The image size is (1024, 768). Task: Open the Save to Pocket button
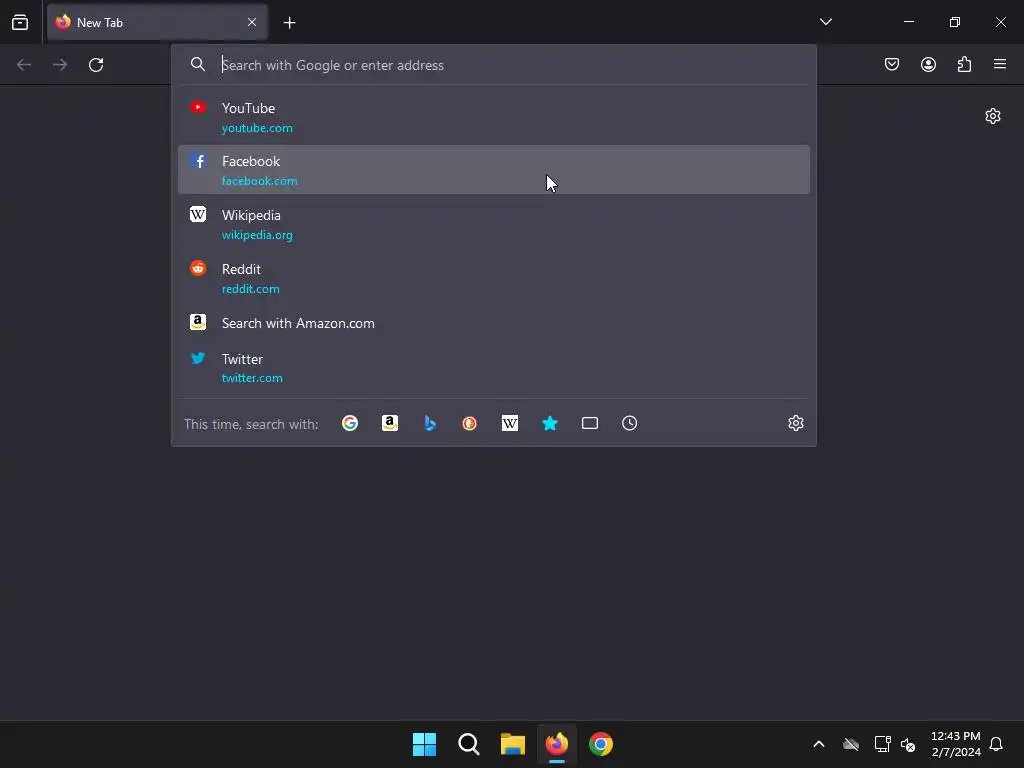point(892,64)
